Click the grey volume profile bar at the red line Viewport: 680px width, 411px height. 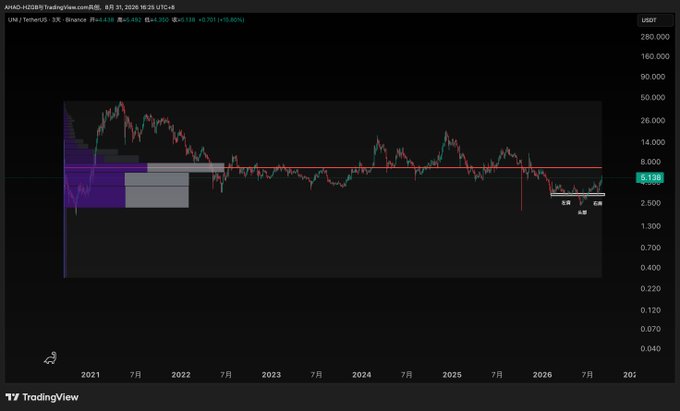(186, 167)
